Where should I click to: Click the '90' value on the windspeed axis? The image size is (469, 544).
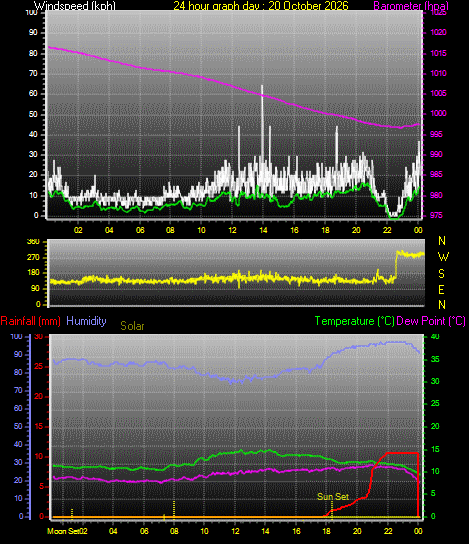33,33
